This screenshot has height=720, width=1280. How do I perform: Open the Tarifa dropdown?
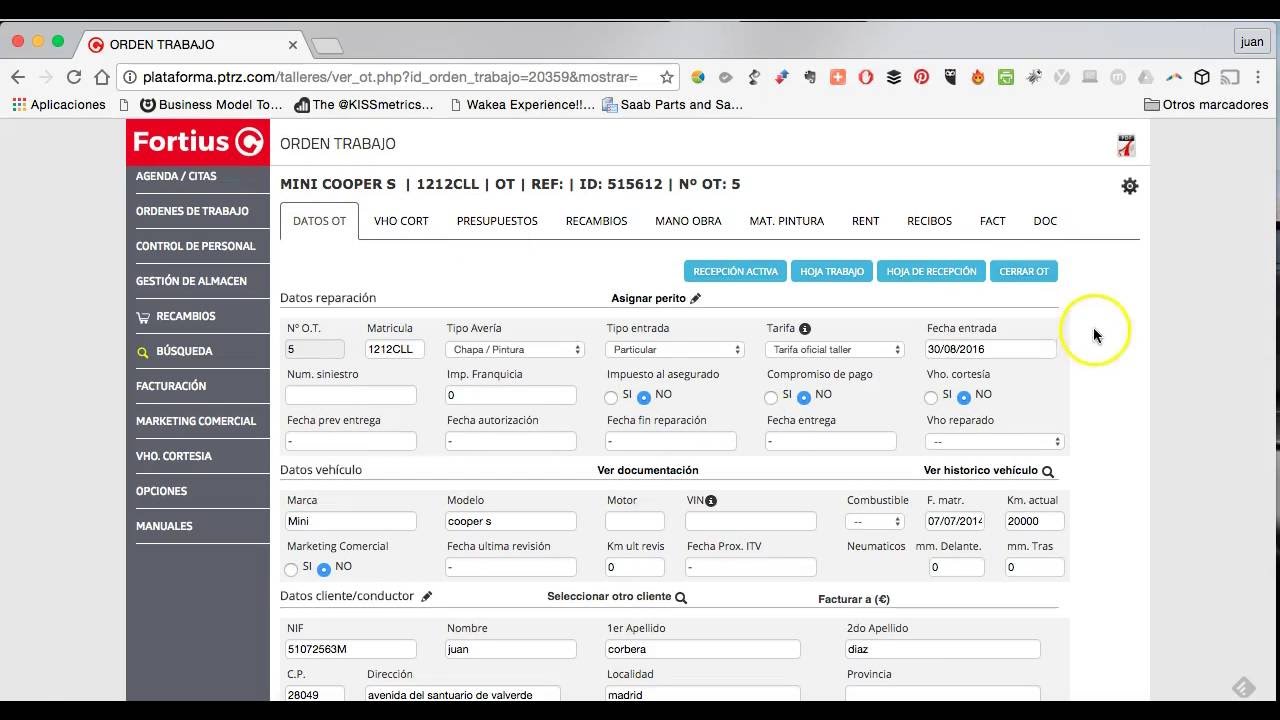pos(835,349)
